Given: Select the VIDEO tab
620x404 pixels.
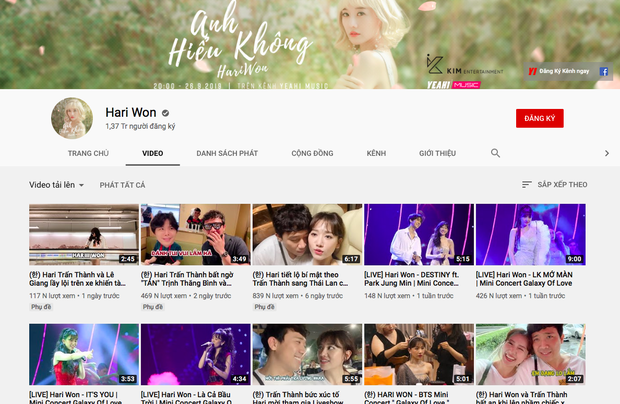Looking at the screenshot, I should coord(153,153).
